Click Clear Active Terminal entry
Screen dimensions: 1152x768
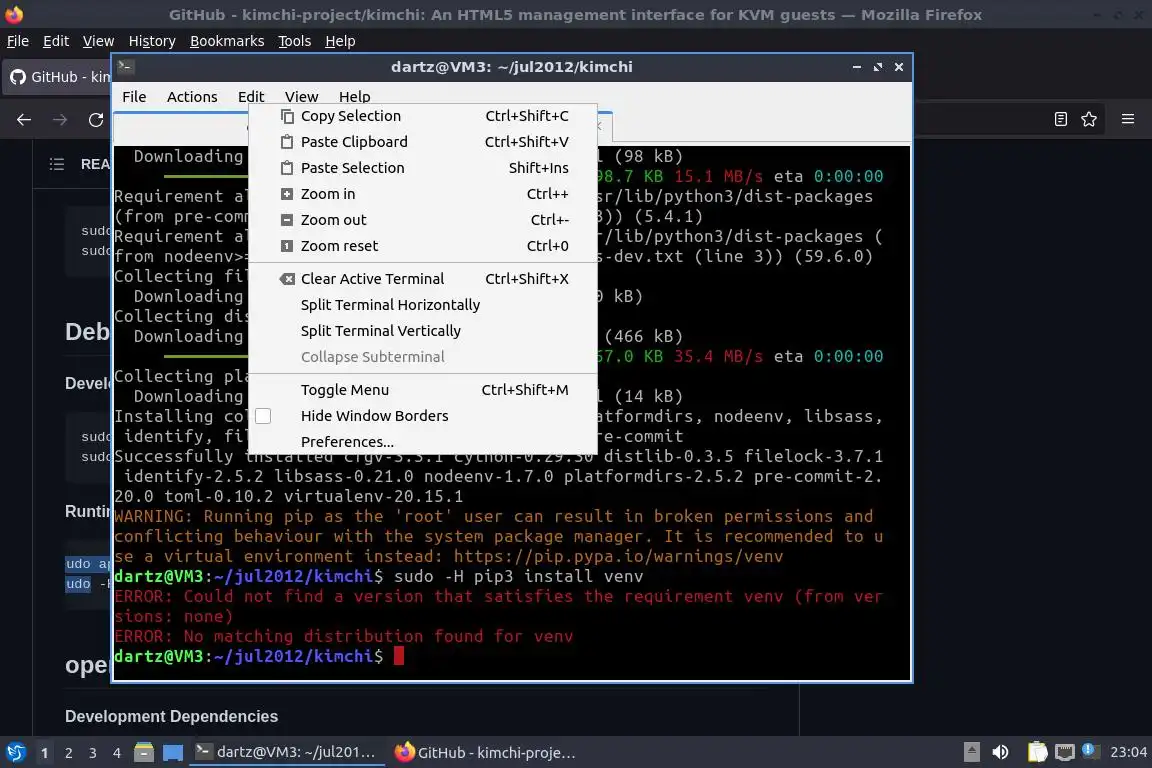[x=424, y=279]
